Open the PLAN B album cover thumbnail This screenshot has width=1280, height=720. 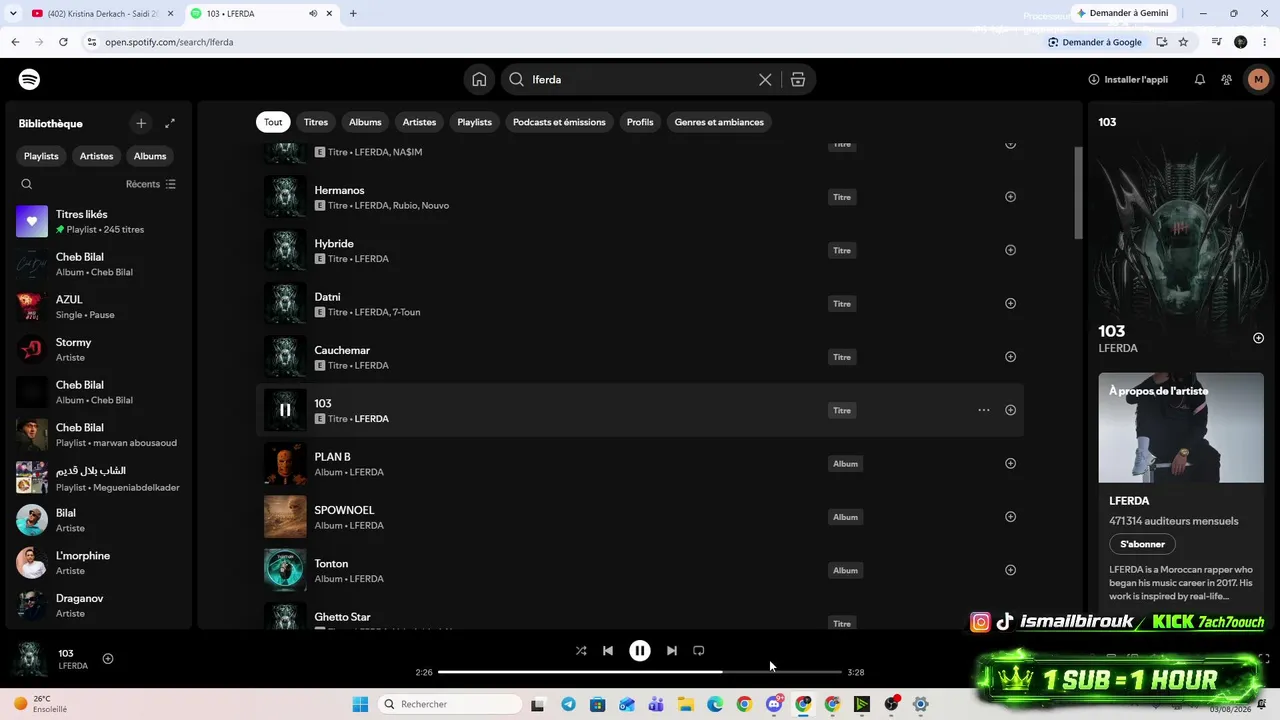click(285, 464)
